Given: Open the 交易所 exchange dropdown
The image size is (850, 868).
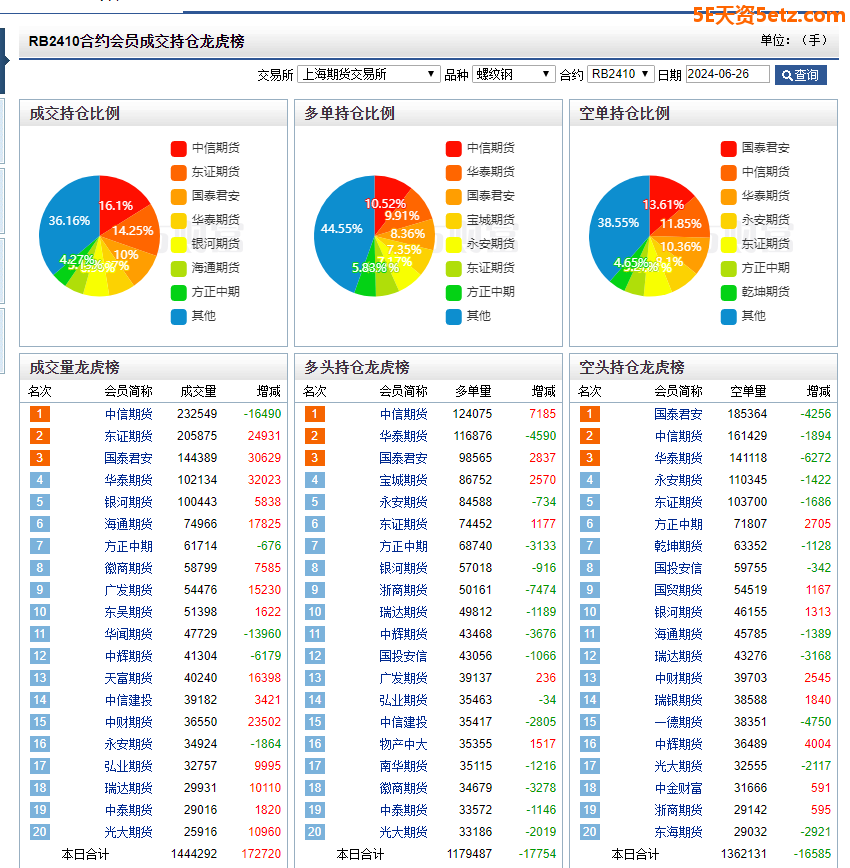Looking at the screenshot, I should [x=368, y=74].
